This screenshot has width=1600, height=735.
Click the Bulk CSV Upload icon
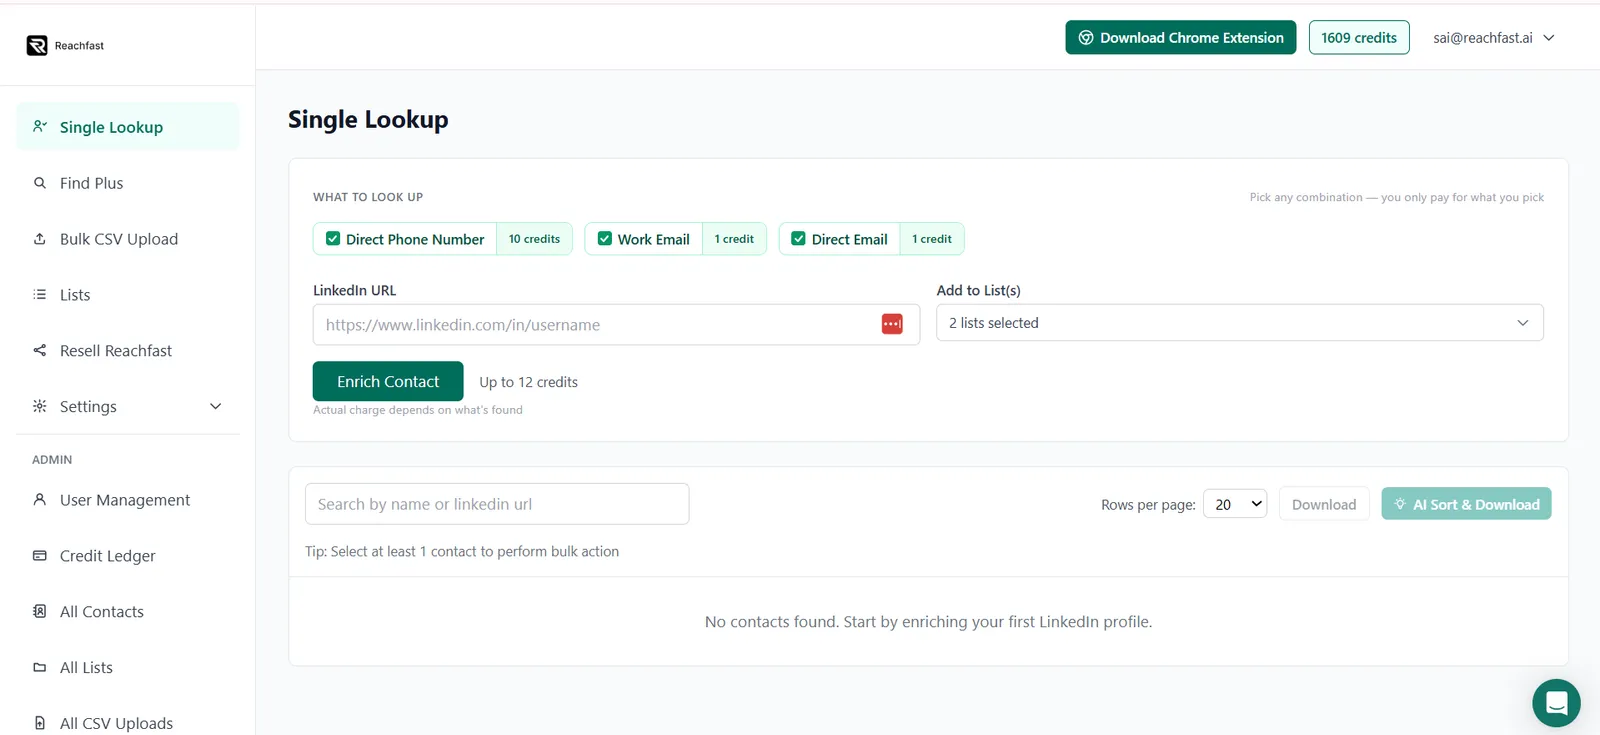click(x=40, y=239)
